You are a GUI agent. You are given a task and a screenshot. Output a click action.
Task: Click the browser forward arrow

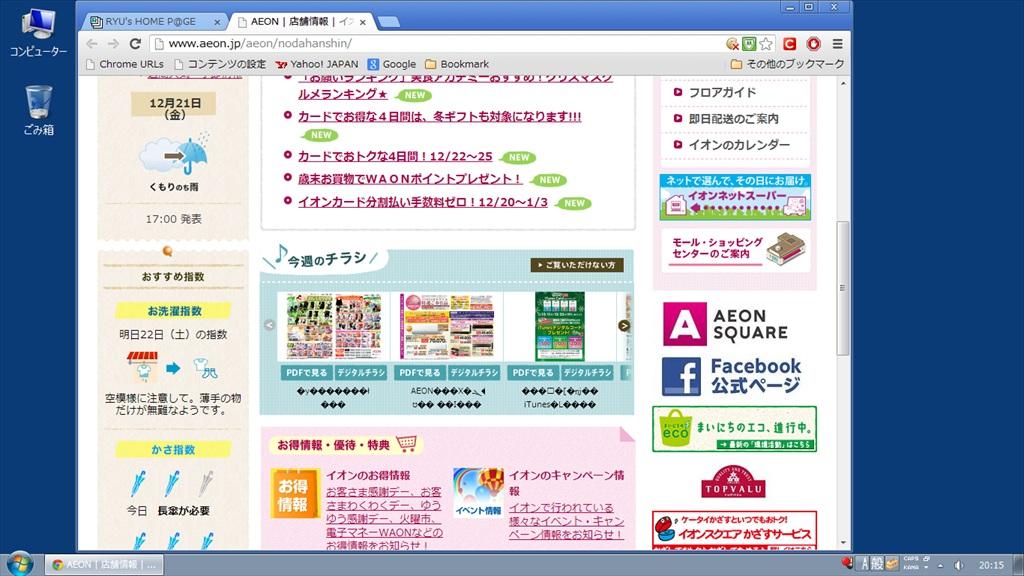pos(113,44)
